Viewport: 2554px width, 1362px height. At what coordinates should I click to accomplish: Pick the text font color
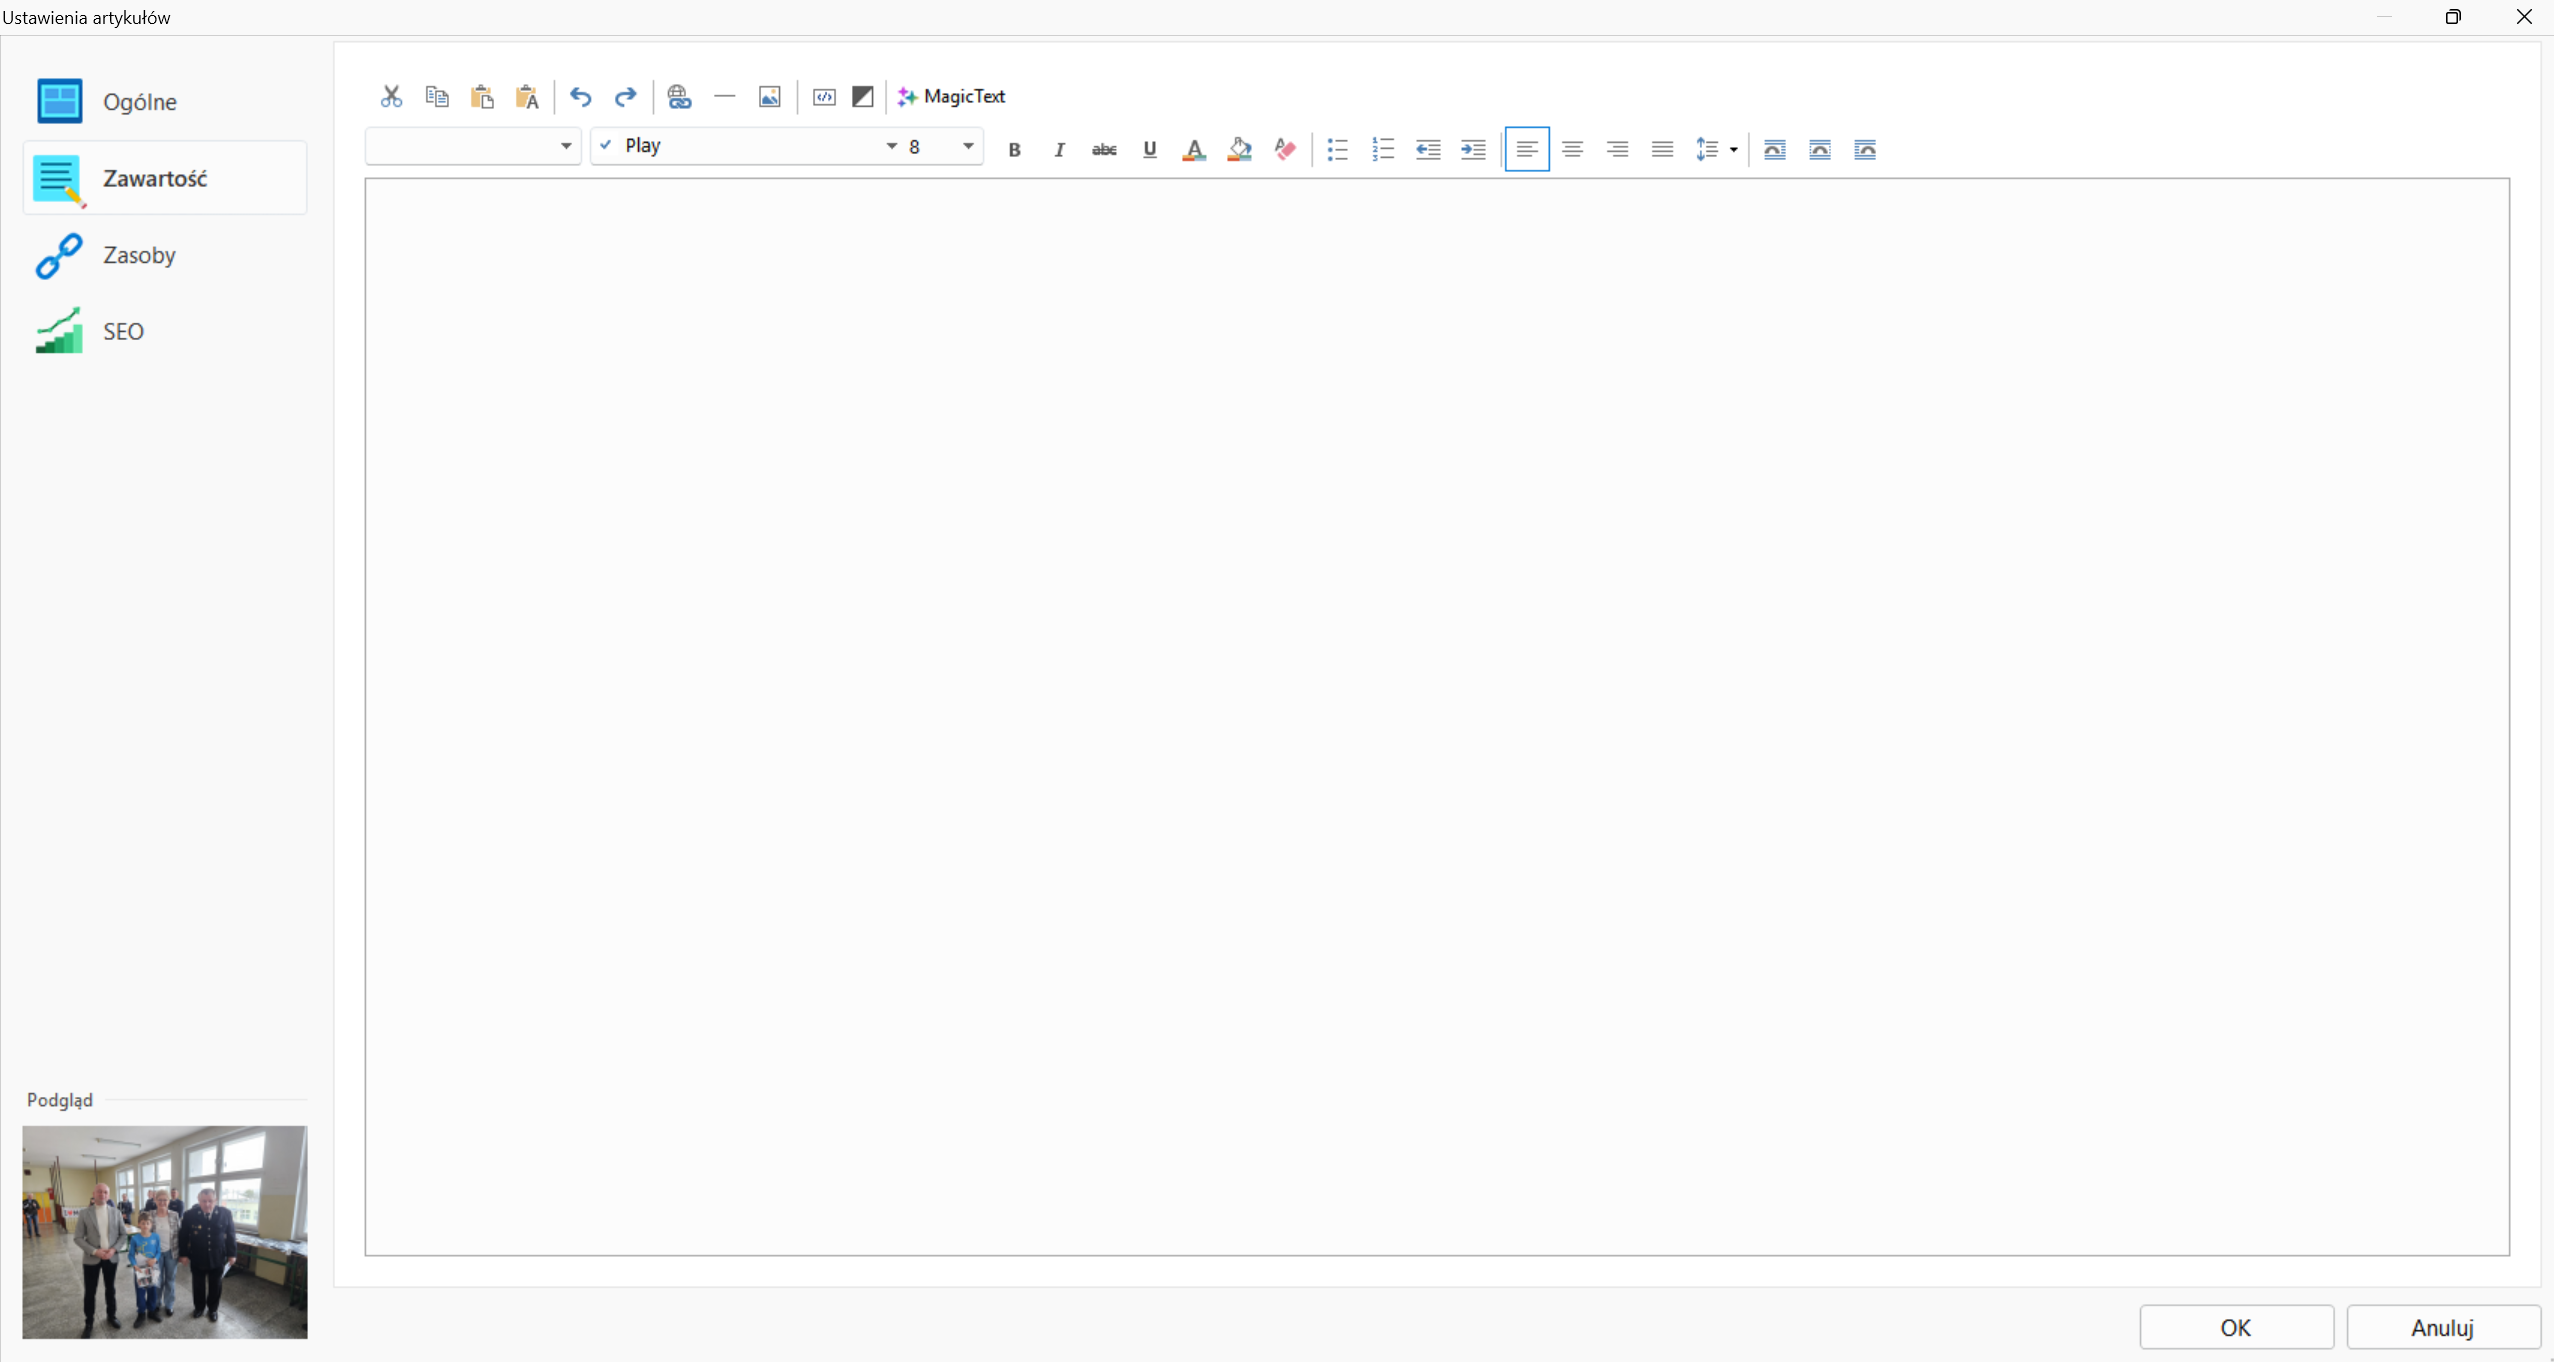click(x=1194, y=150)
